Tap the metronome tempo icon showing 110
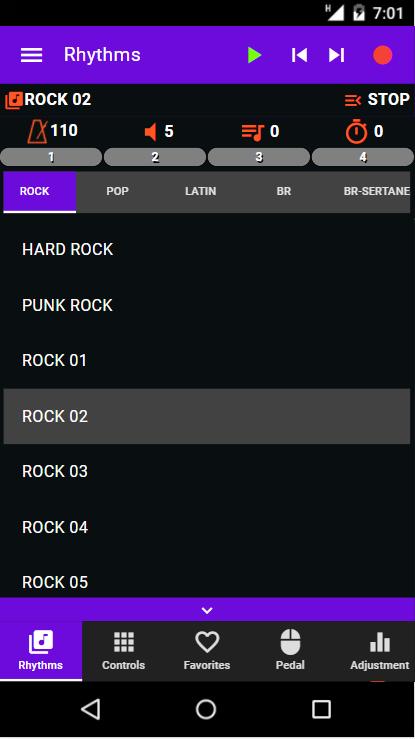This screenshot has height=739, width=415. point(37,131)
